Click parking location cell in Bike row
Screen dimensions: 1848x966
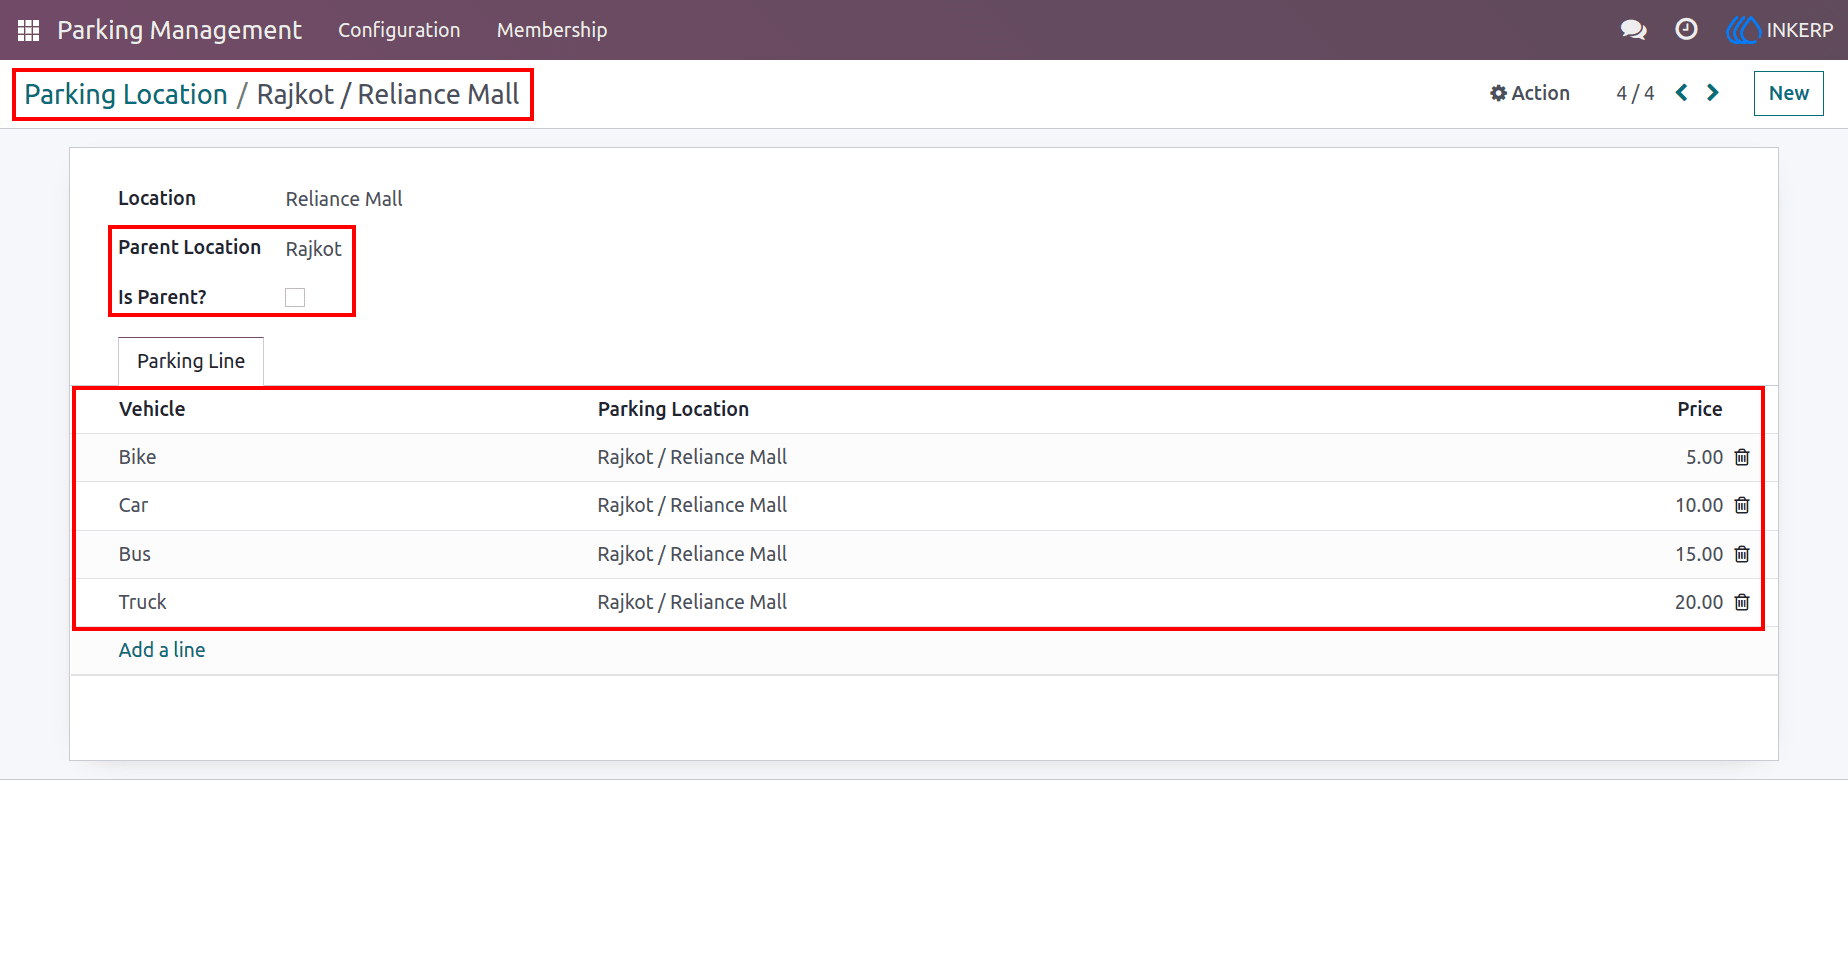tap(692, 457)
